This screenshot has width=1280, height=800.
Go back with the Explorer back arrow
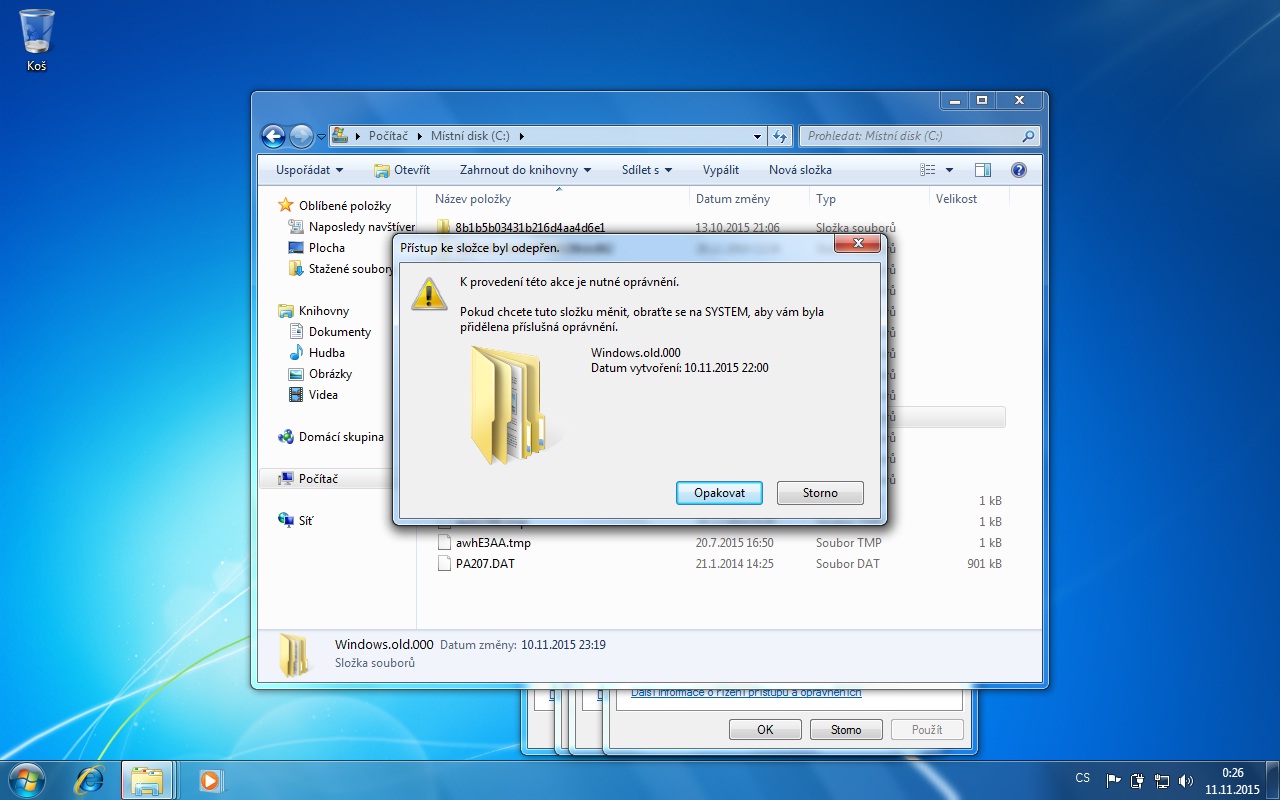273,136
